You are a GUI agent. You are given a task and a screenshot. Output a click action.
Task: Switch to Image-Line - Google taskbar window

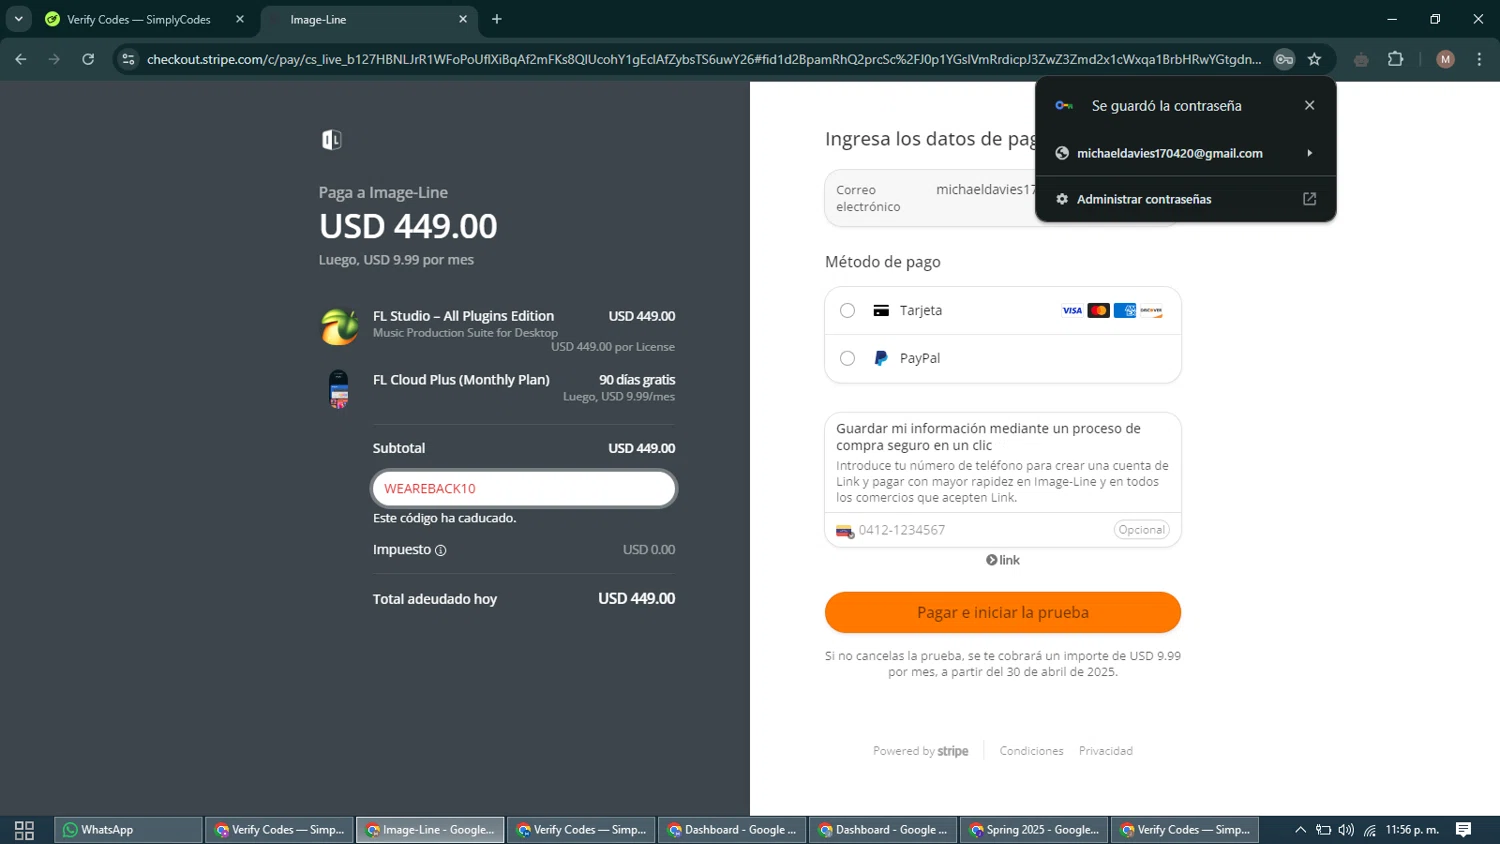tap(430, 830)
